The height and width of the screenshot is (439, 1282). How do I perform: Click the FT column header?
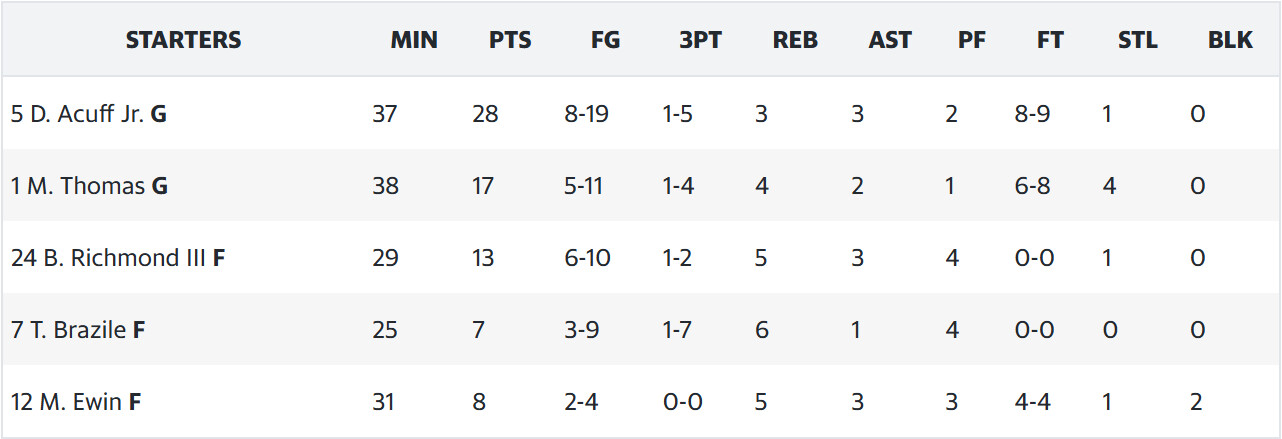1051,40
